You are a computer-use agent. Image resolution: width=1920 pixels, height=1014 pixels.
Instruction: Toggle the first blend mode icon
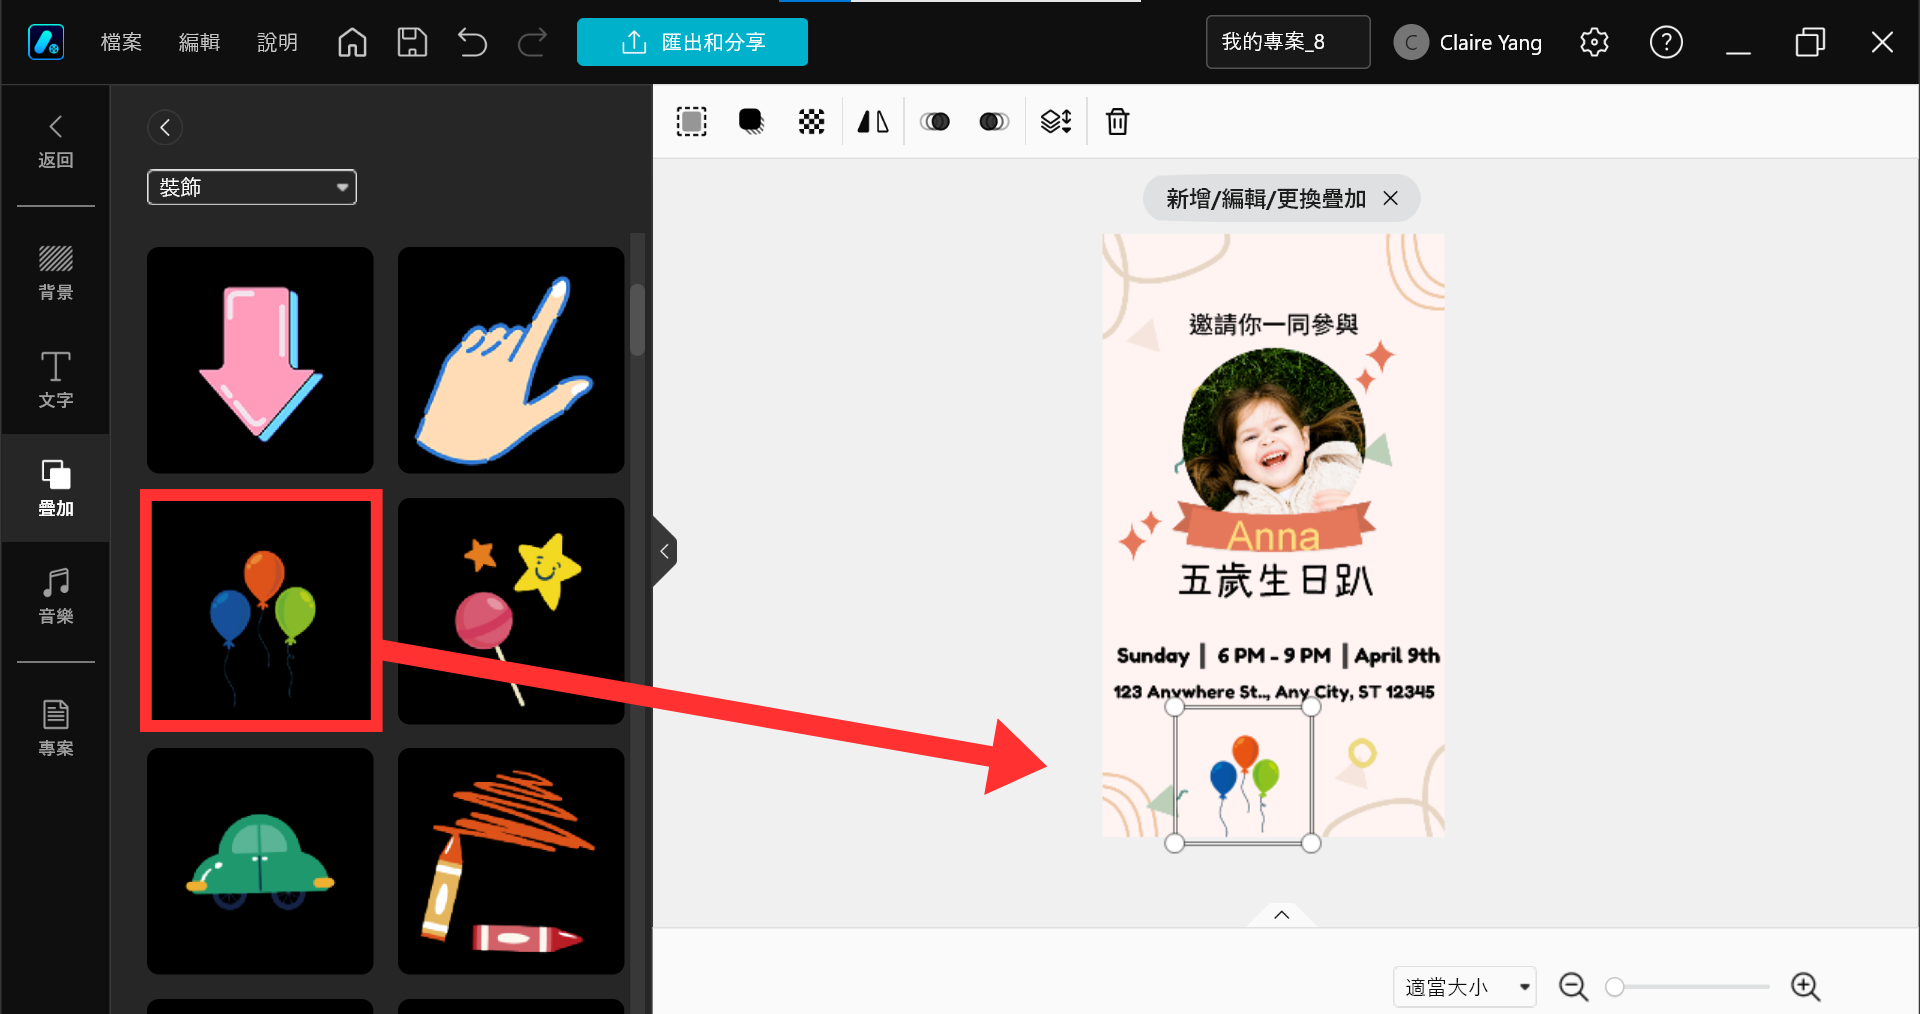click(935, 122)
